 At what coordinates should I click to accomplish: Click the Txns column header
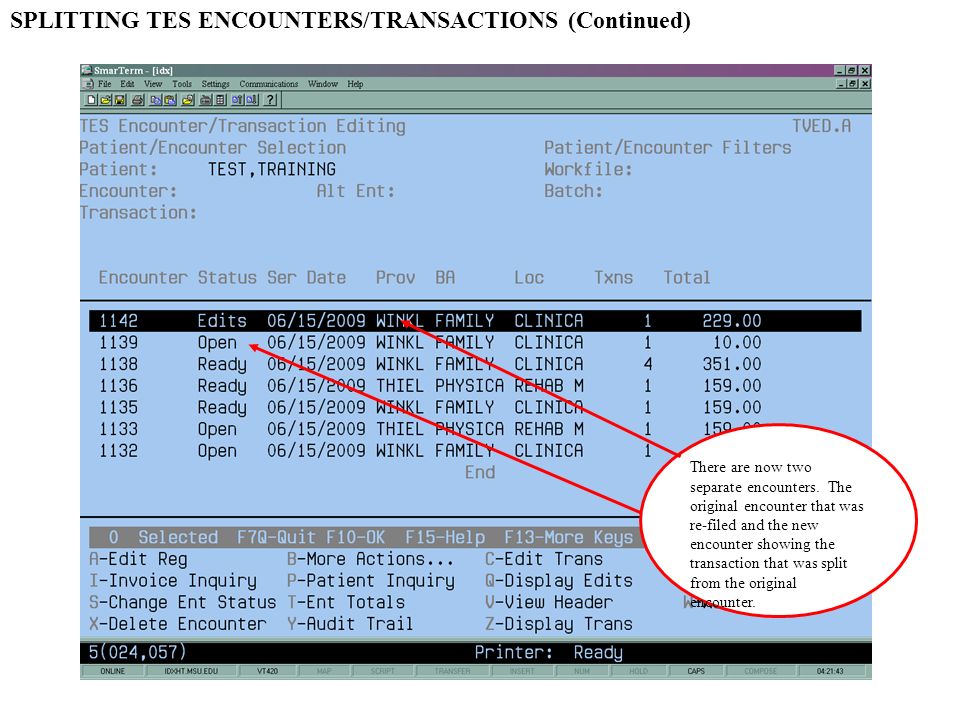613,277
